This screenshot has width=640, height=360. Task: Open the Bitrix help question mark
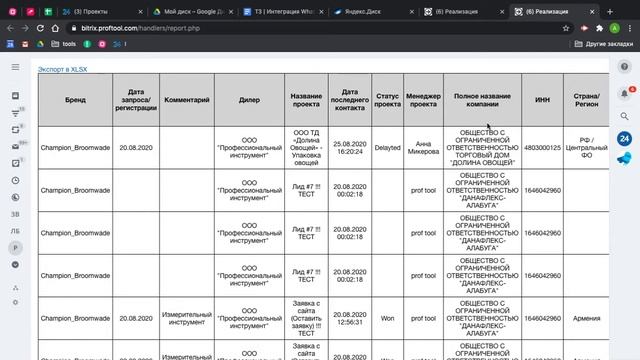(x=624, y=67)
